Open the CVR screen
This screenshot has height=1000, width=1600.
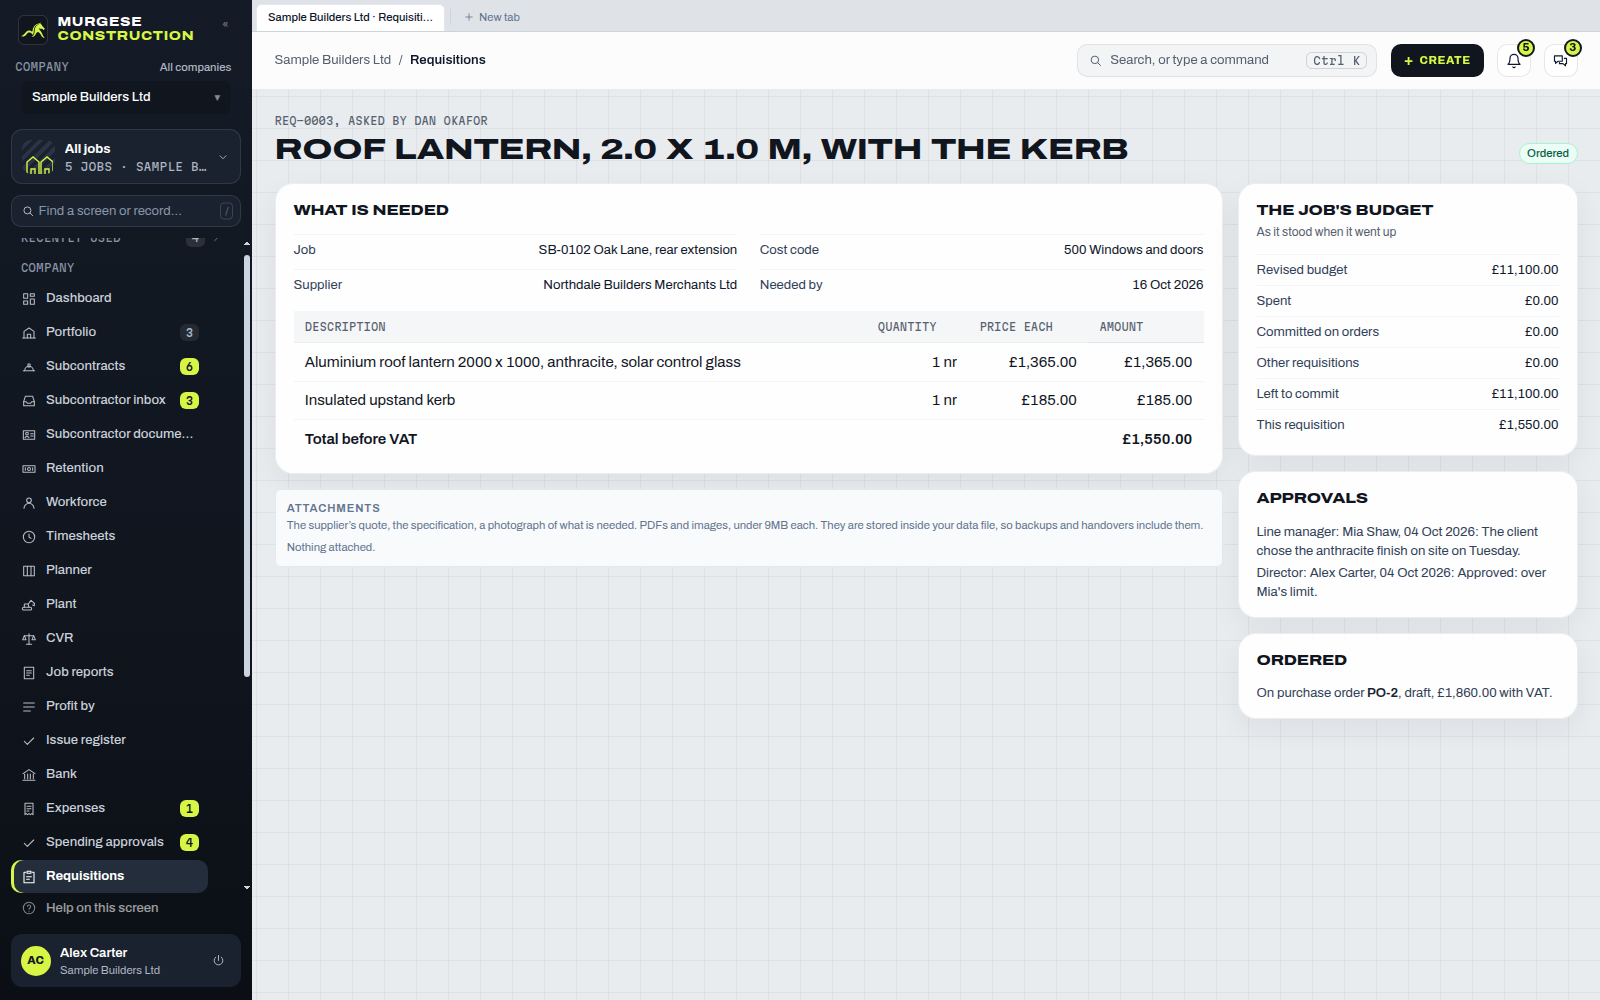coord(110,638)
